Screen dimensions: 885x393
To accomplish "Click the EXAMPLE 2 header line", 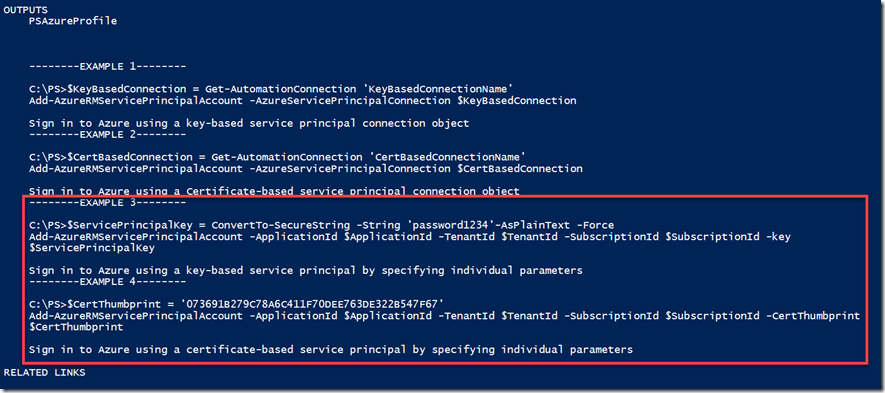I will pyautogui.click(x=108, y=134).
